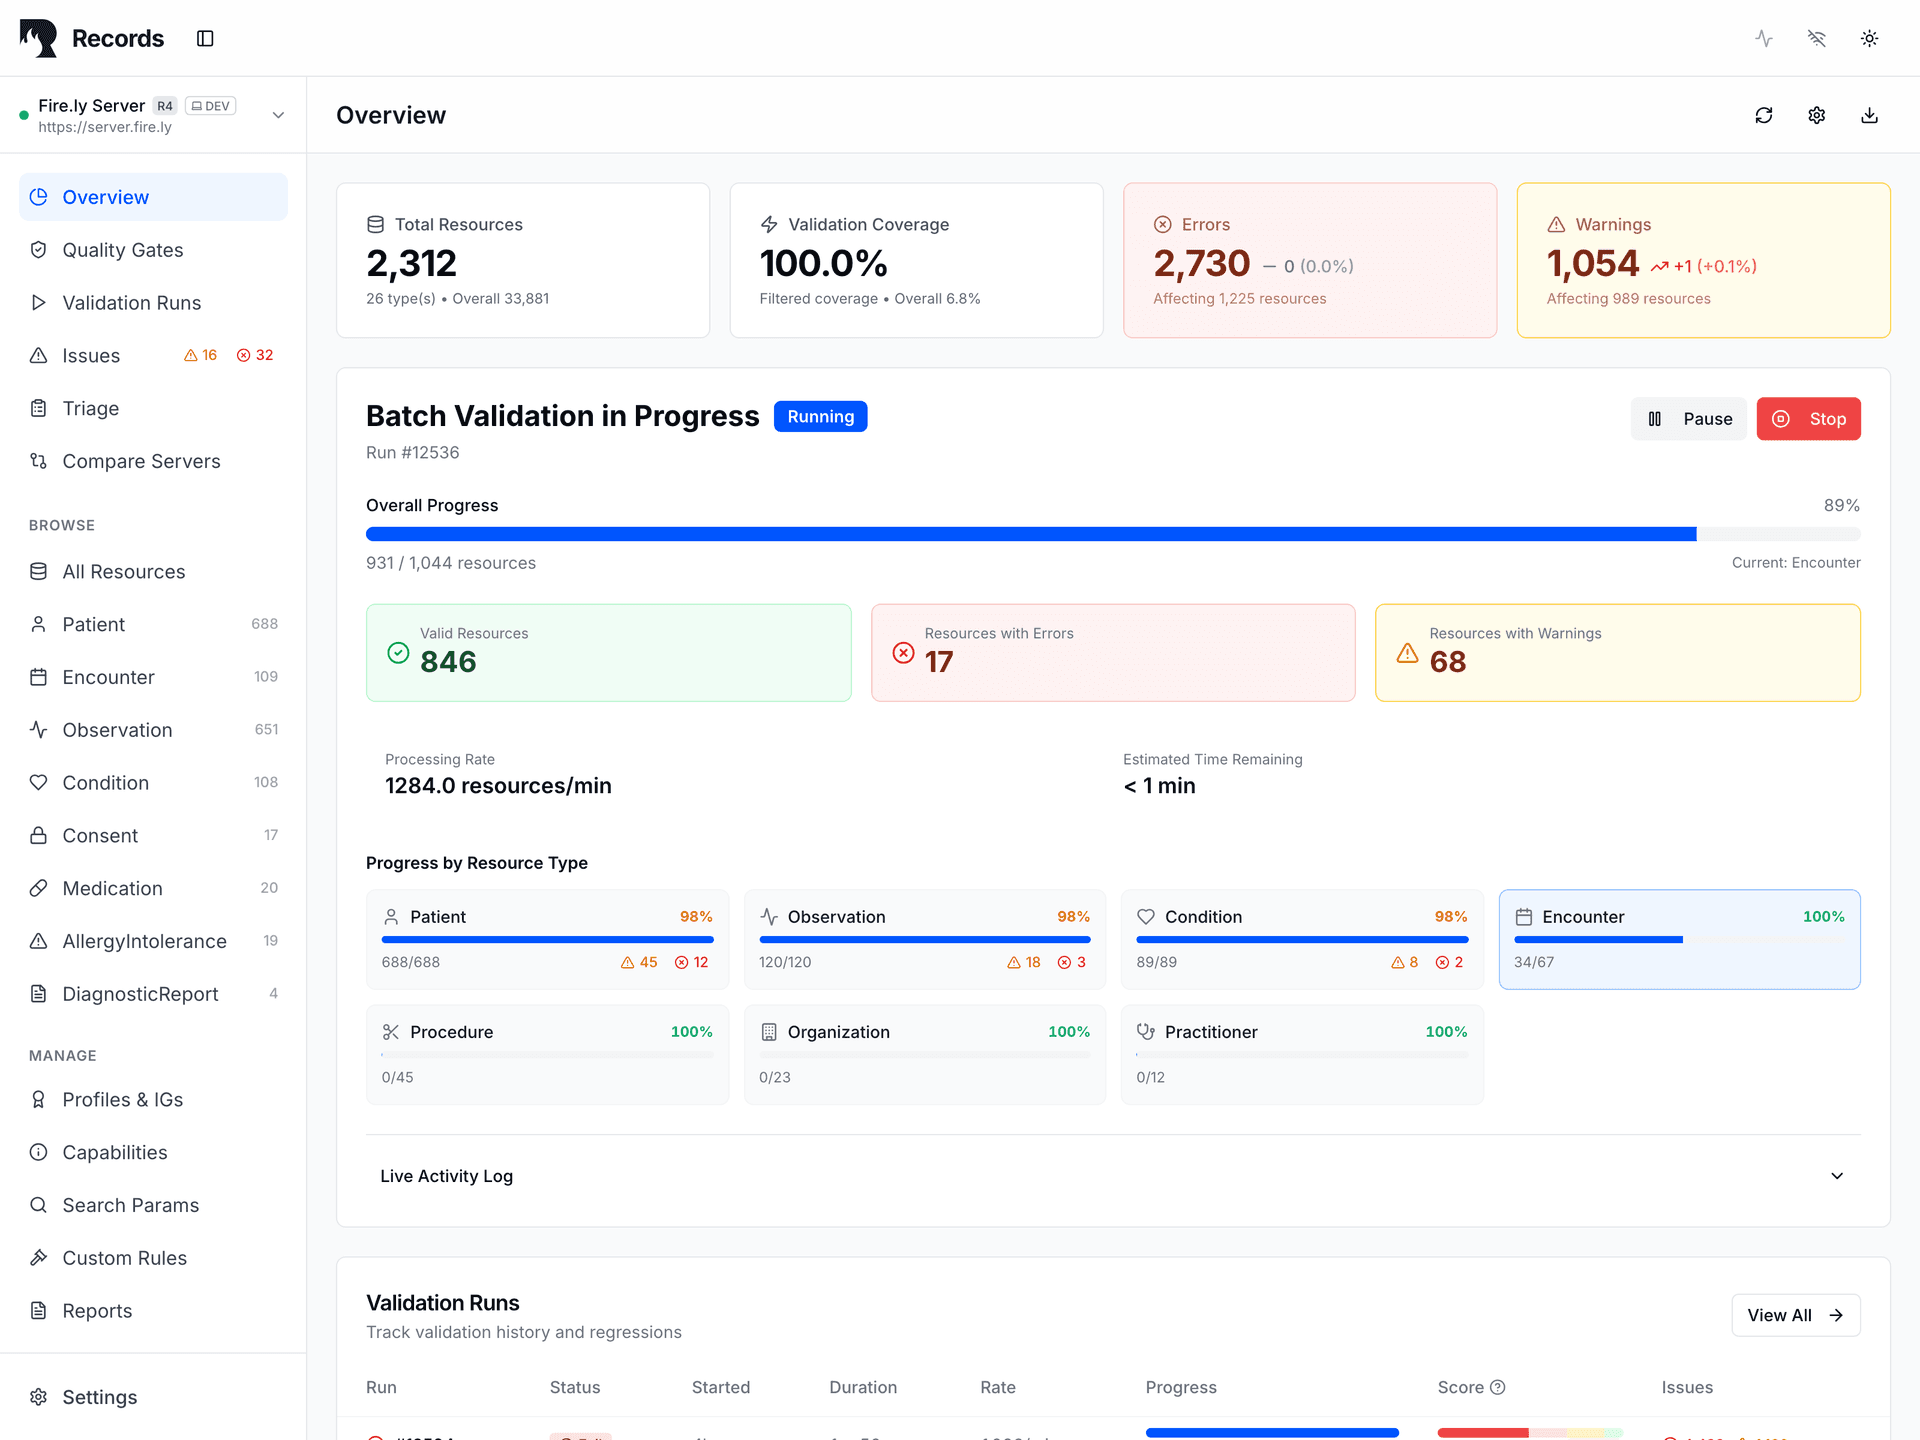Image resolution: width=1920 pixels, height=1440 pixels.
Task: Open the All Resources view
Action: 123,571
